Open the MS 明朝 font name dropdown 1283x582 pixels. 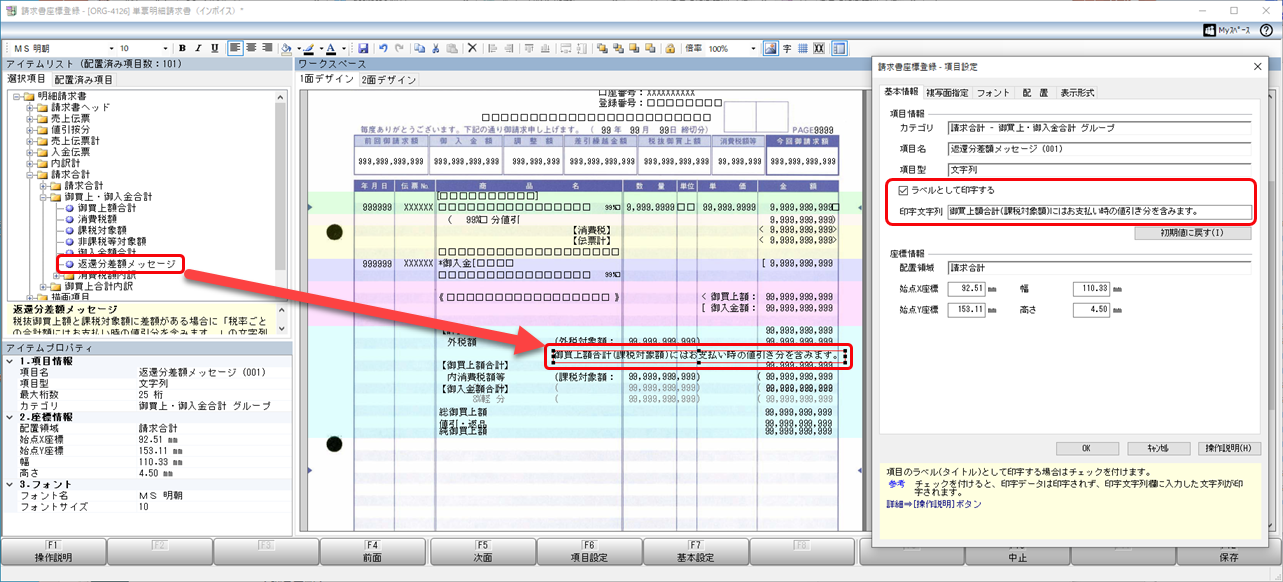pyautogui.click(x=110, y=48)
